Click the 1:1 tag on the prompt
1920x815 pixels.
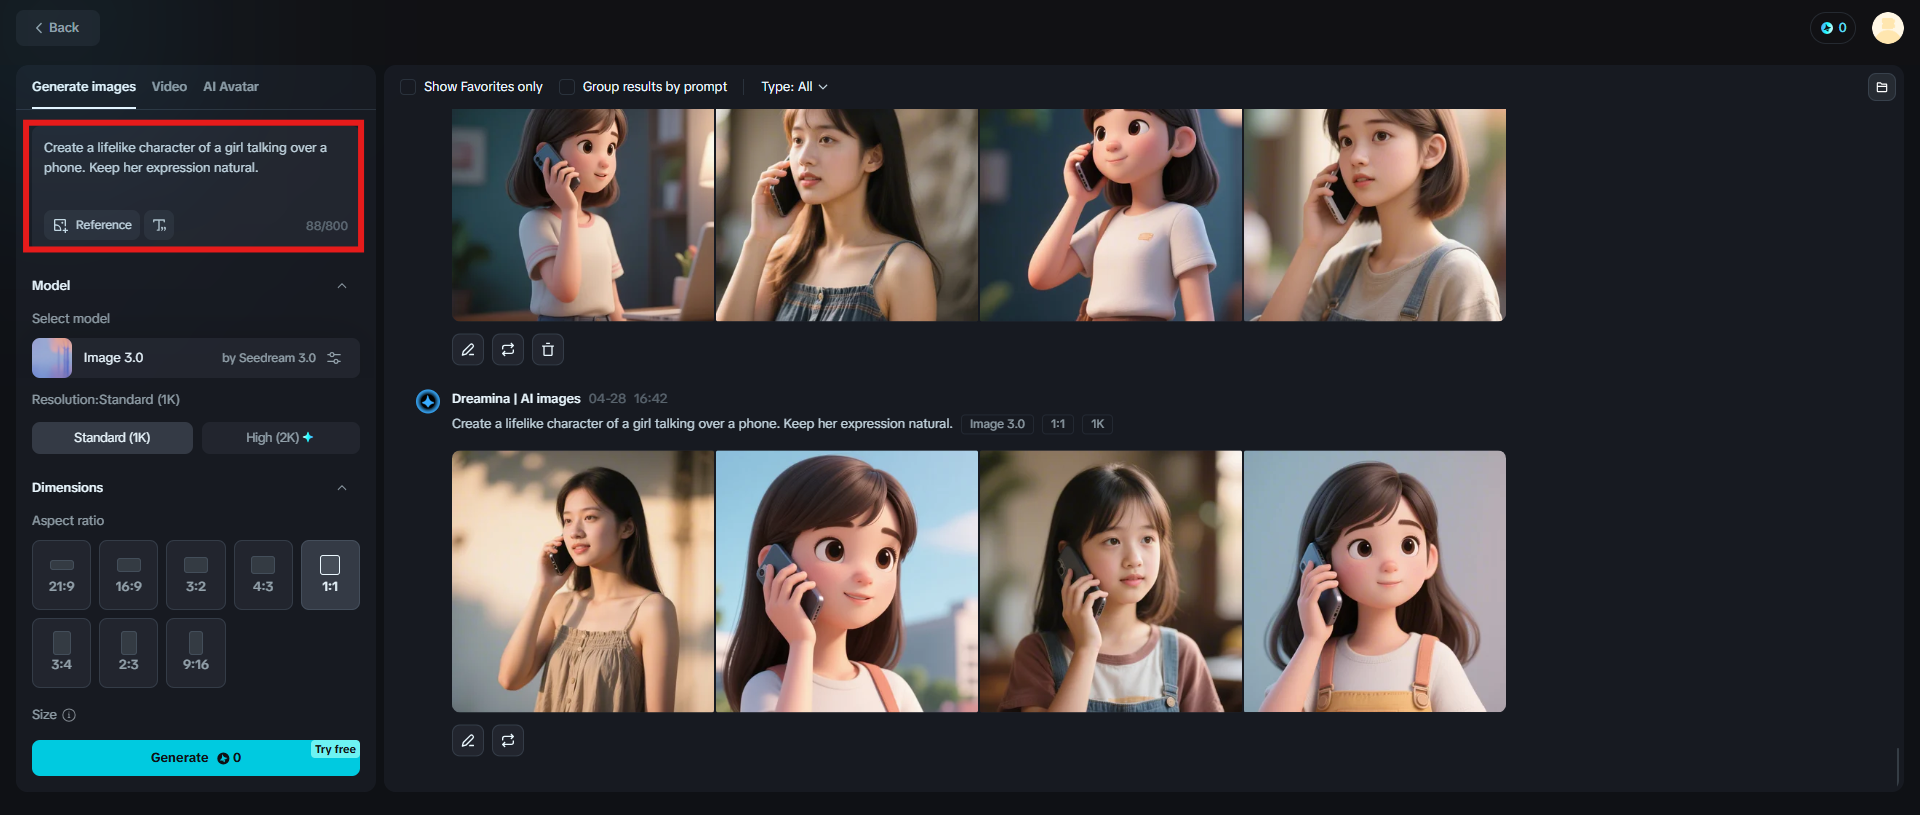(x=1057, y=424)
